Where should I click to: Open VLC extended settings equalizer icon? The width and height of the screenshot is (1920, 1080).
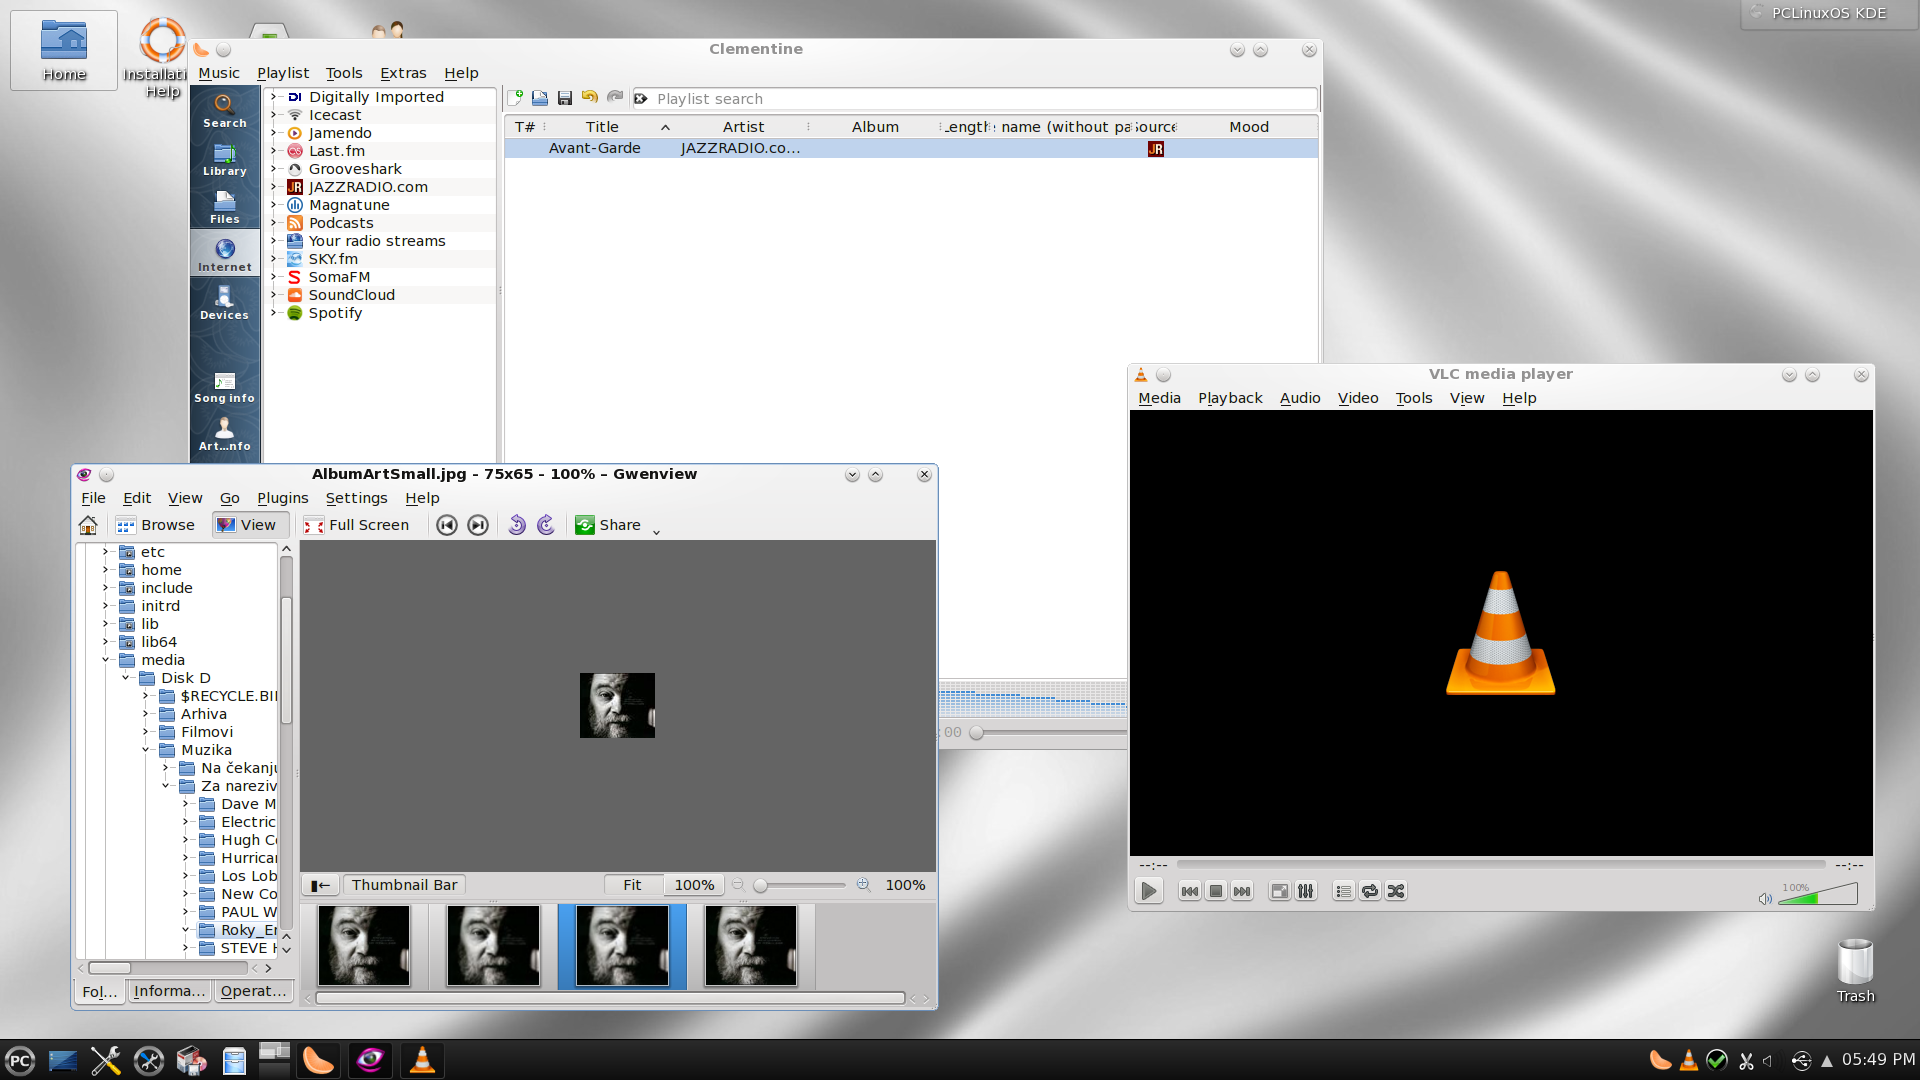1306,891
